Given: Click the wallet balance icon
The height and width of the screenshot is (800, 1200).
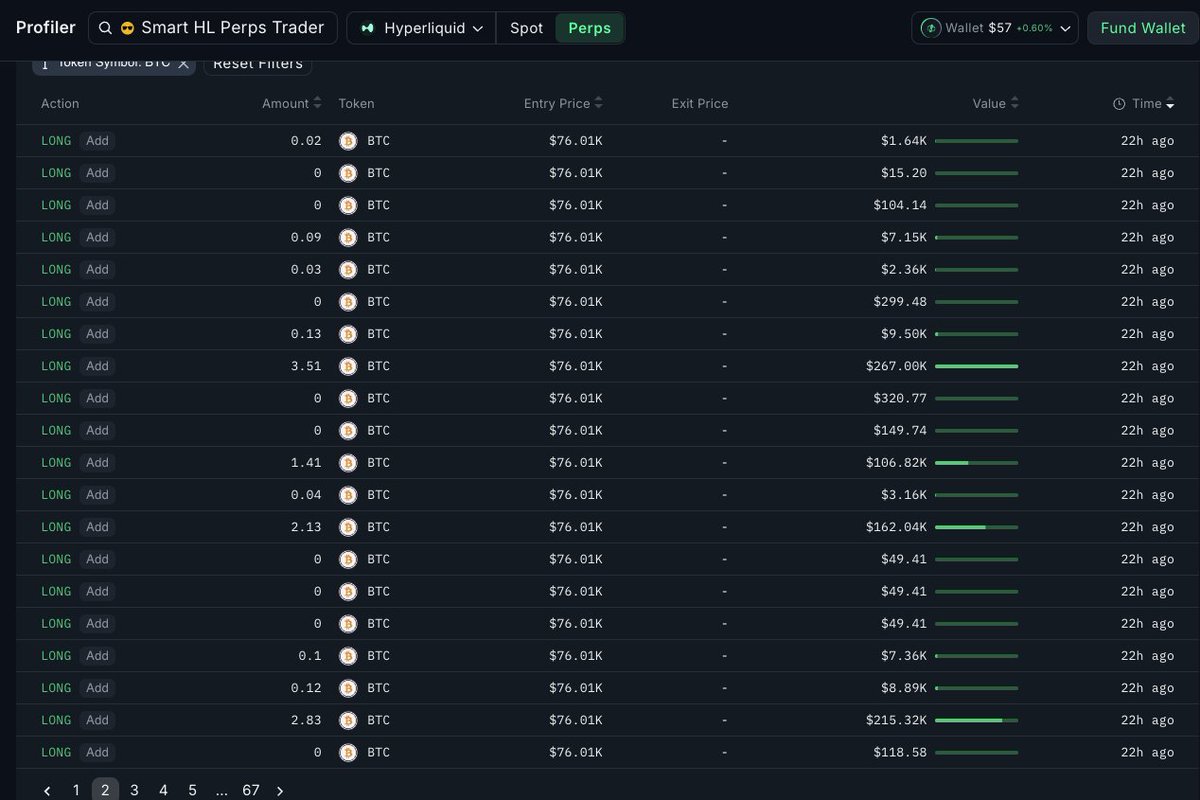Looking at the screenshot, I should coord(931,28).
